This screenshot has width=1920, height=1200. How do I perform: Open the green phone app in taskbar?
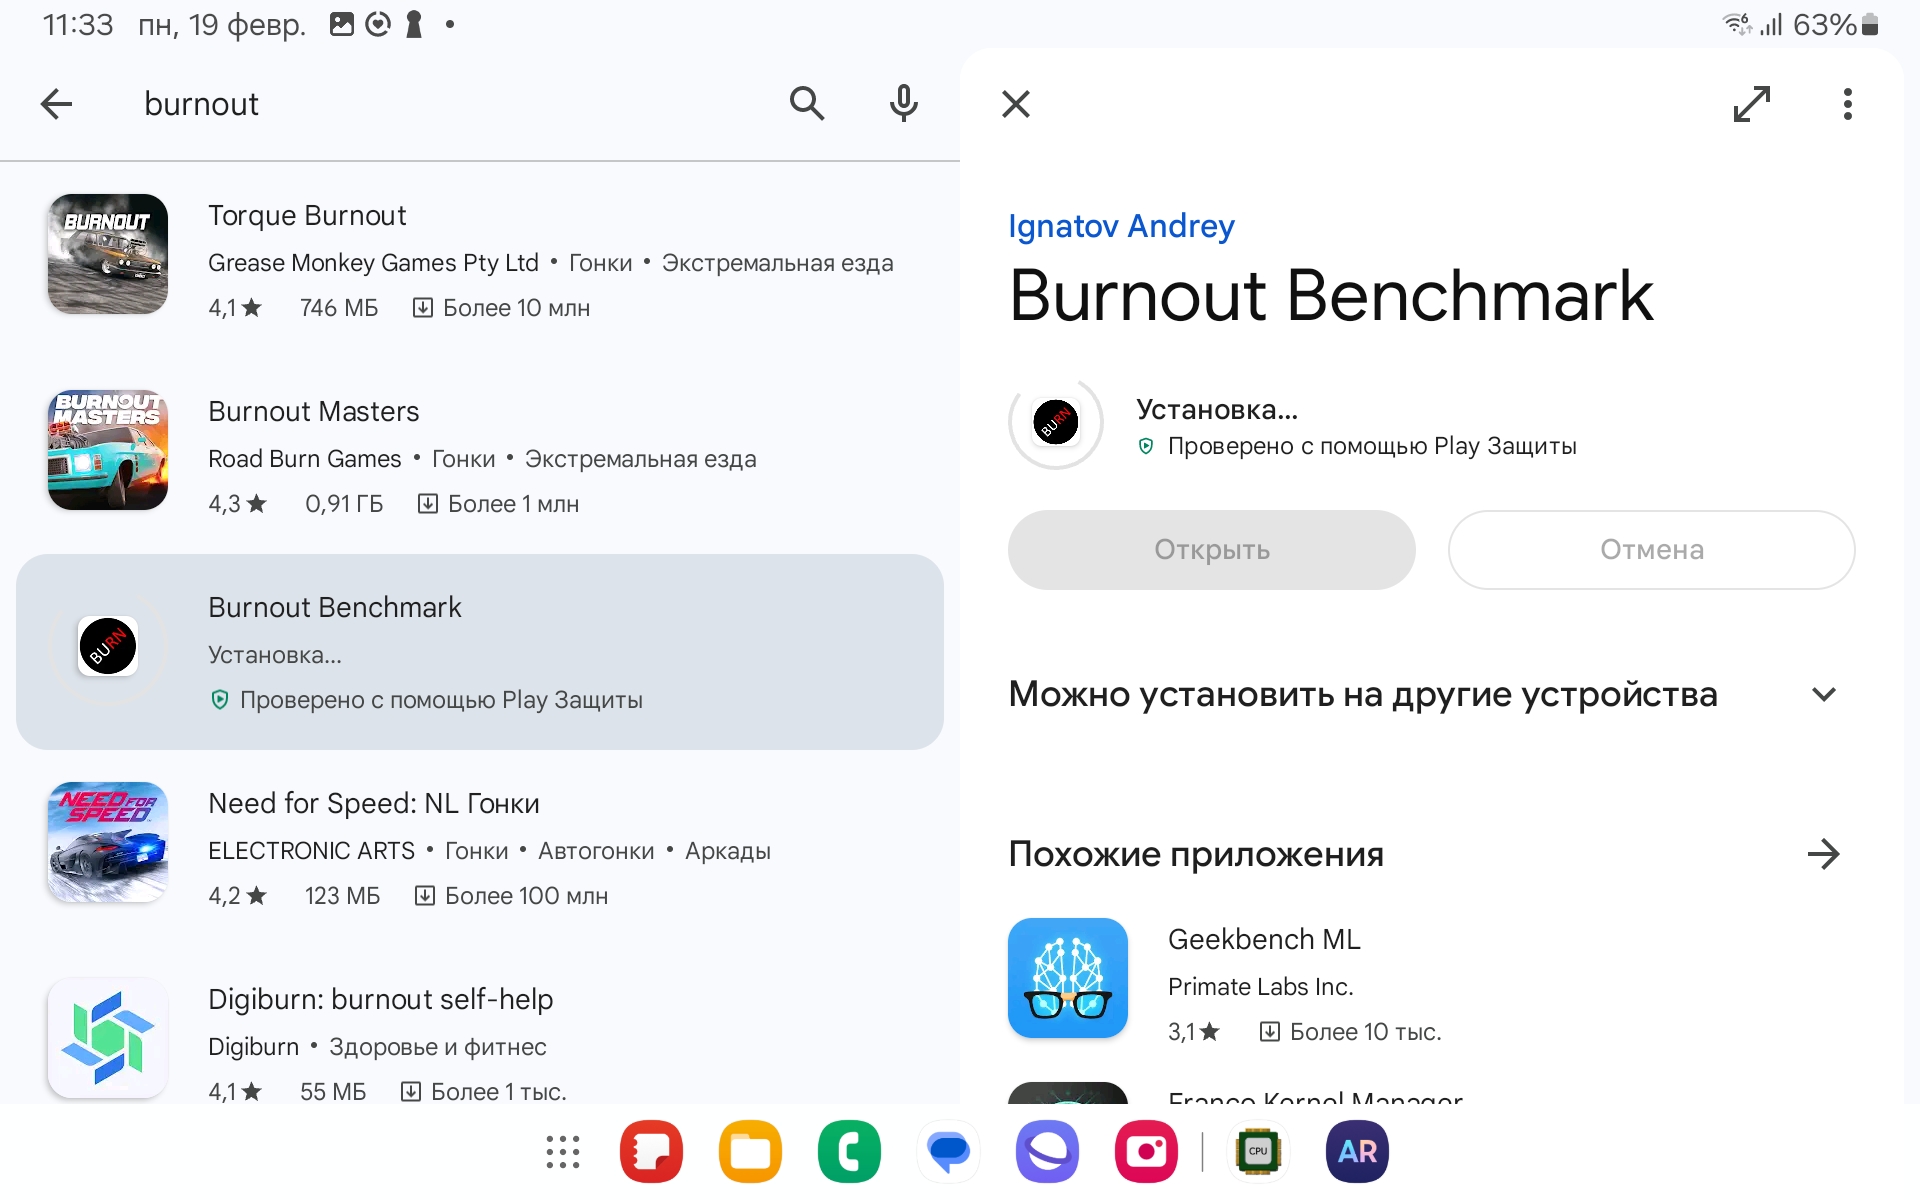[849, 1151]
